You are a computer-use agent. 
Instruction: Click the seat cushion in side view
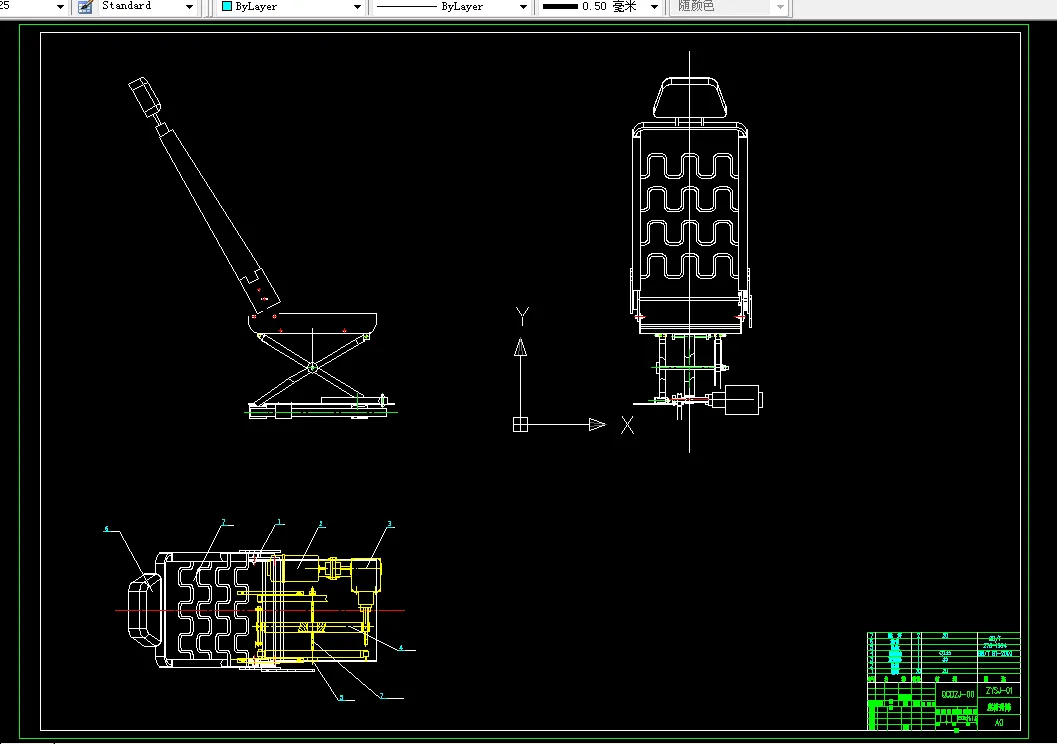[x=313, y=323]
